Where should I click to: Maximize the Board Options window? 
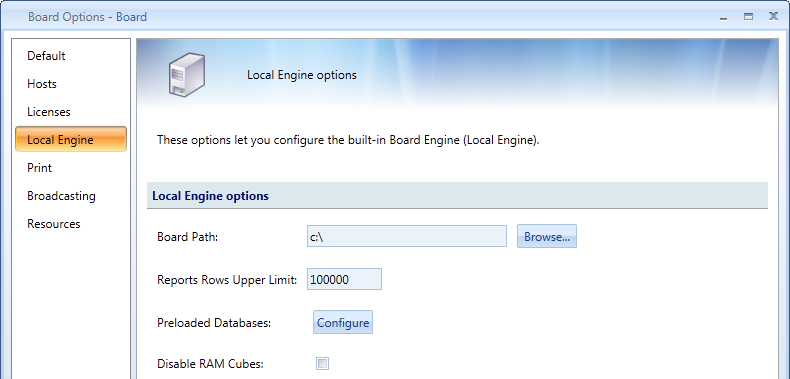(749, 17)
